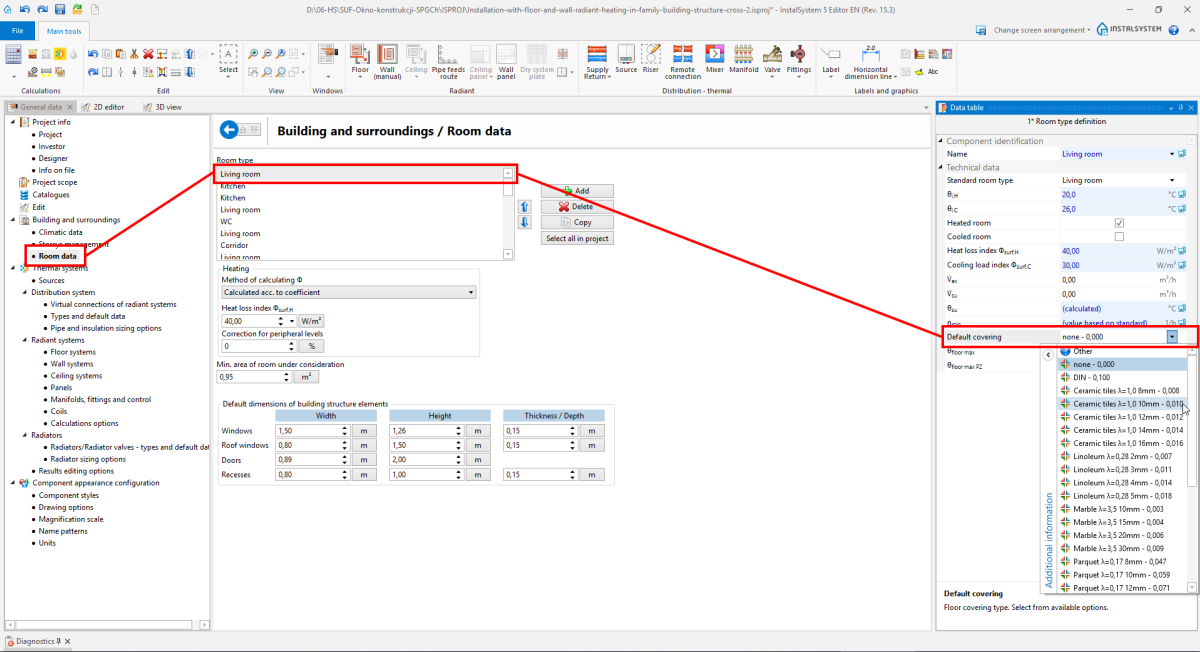Viewport: 1200px width, 652px height.
Task: Click the Add room type button
Action: (577, 191)
